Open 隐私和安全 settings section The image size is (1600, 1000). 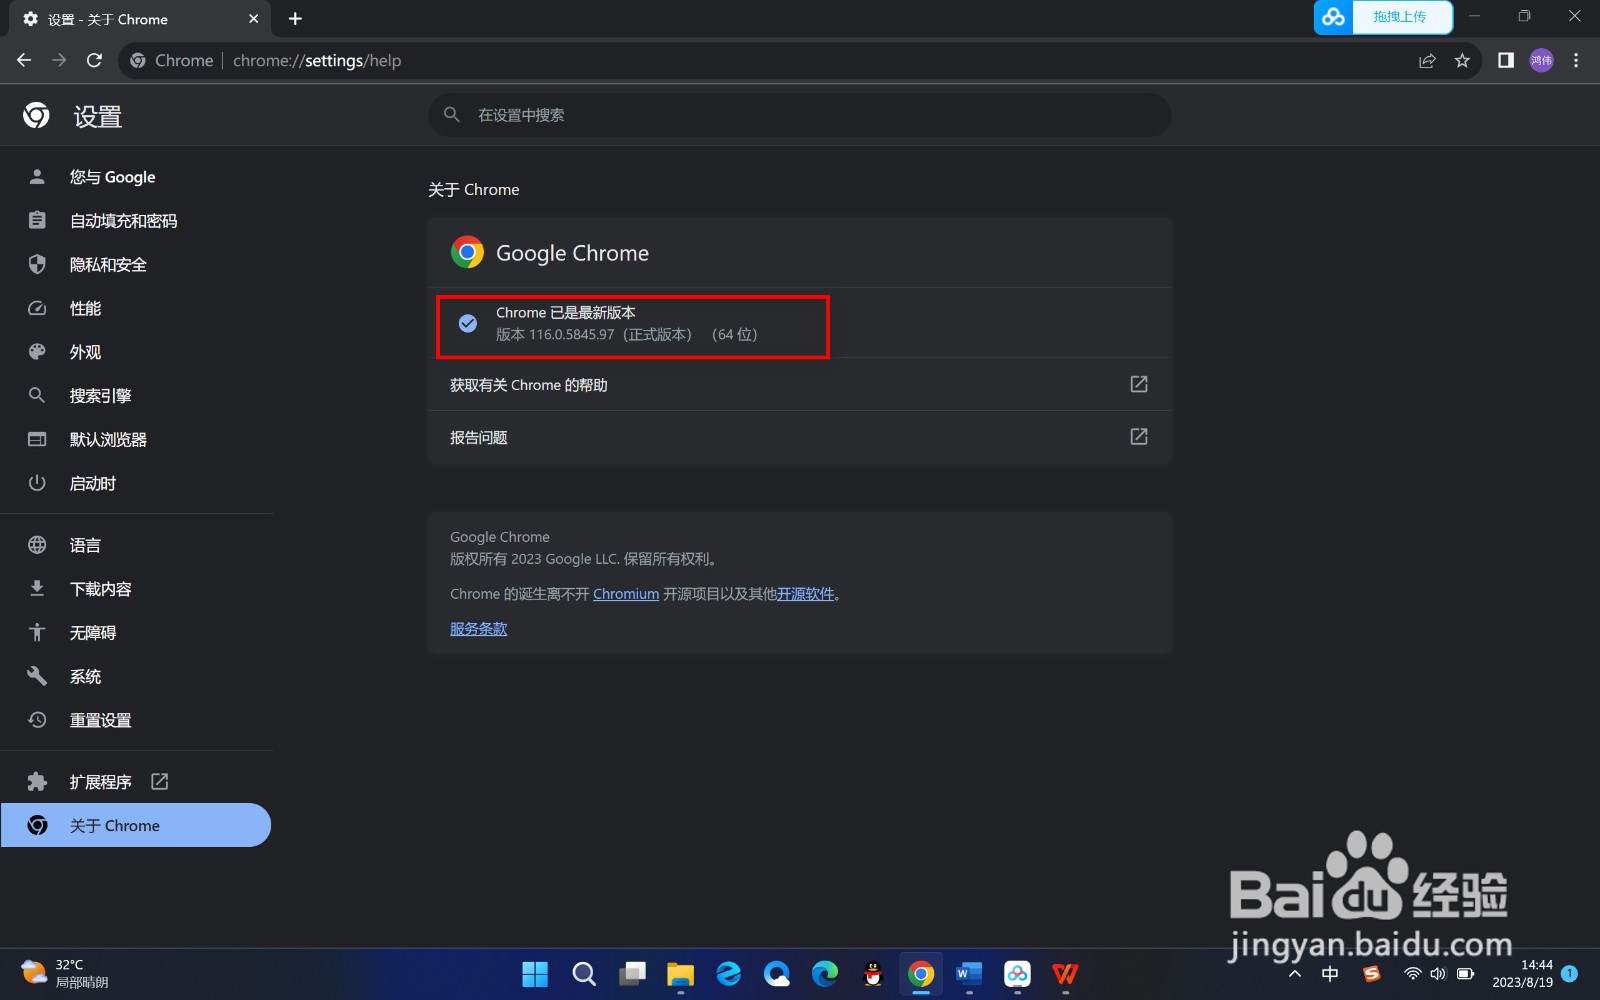tap(136, 265)
